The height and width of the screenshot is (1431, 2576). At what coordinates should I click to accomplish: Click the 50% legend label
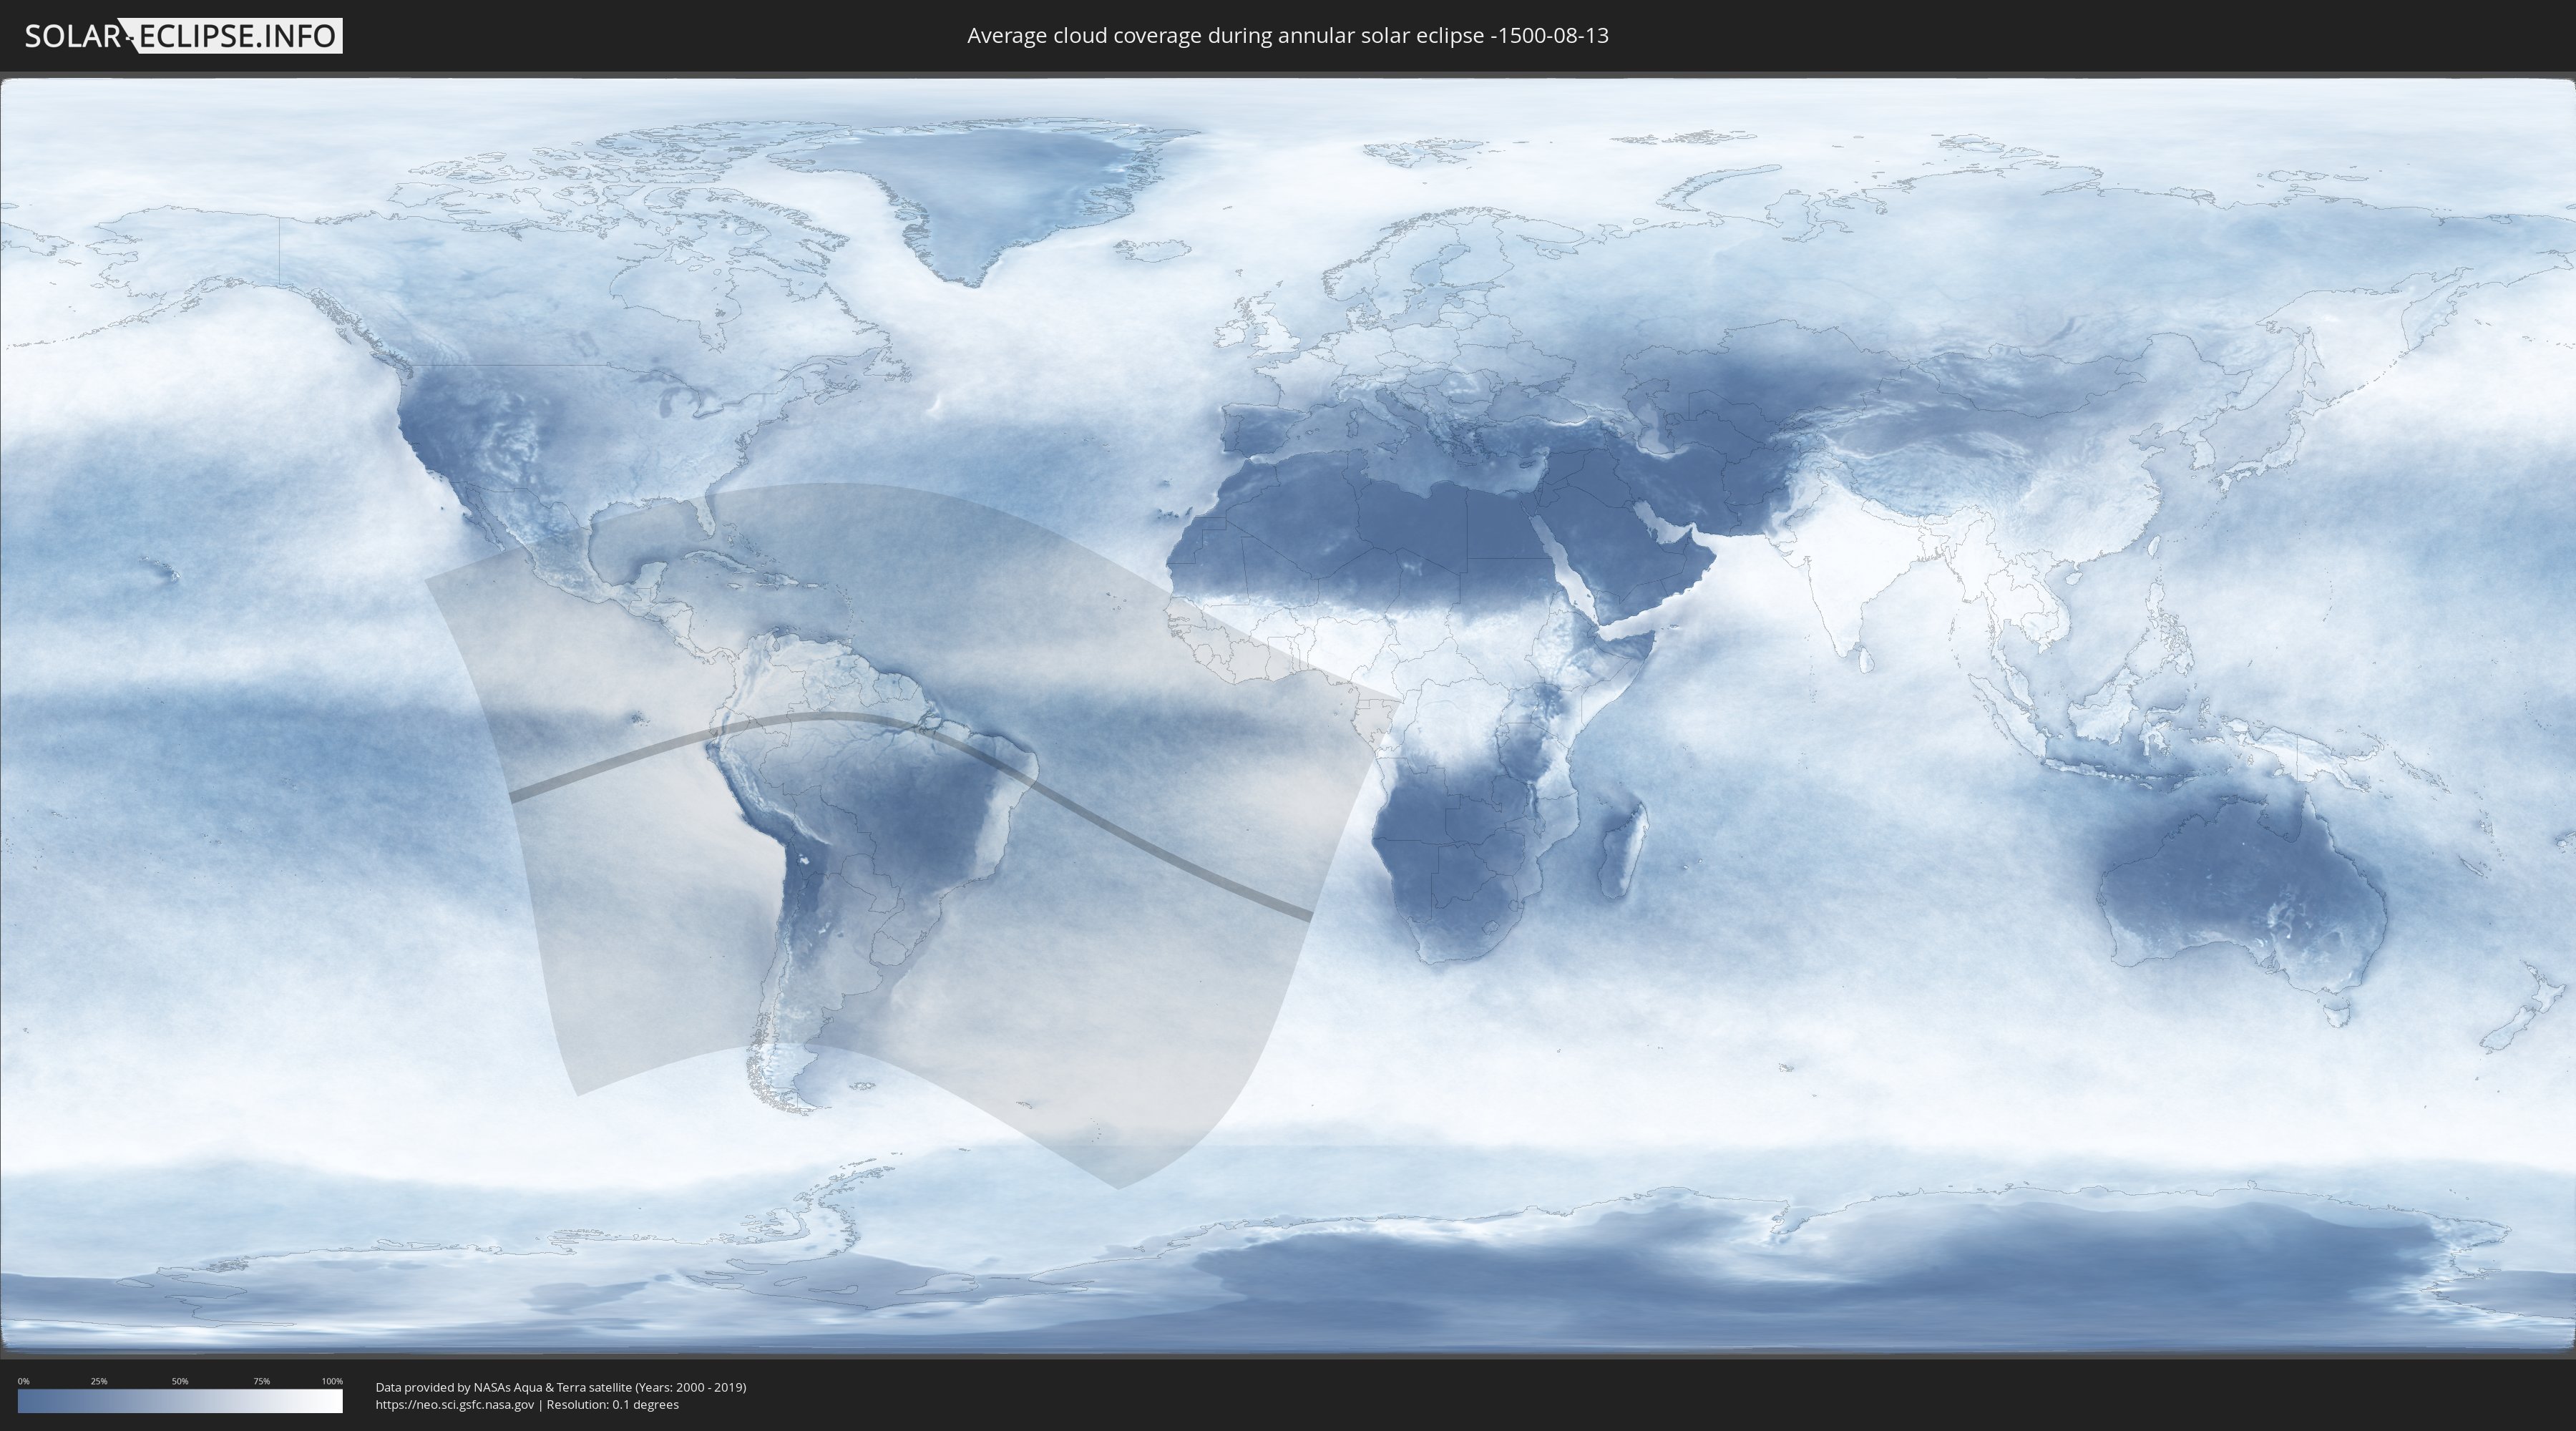(x=180, y=1381)
